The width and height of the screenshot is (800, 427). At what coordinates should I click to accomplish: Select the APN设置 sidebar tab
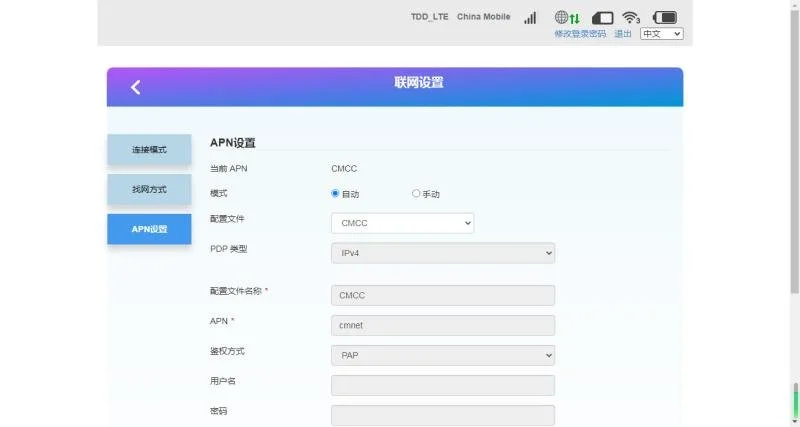tap(149, 229)
